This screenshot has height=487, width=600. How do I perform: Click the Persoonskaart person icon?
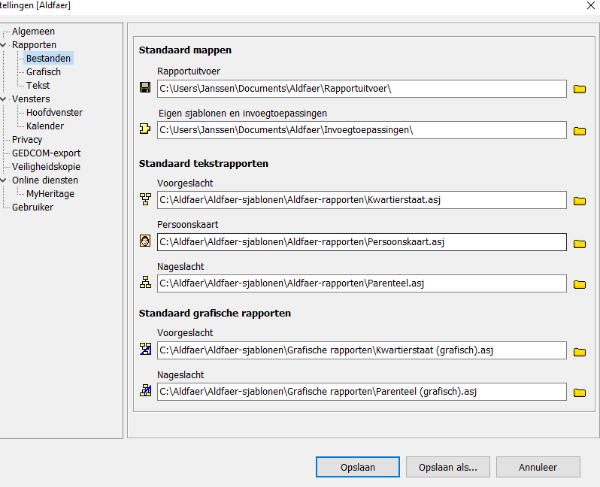[146, 242]
